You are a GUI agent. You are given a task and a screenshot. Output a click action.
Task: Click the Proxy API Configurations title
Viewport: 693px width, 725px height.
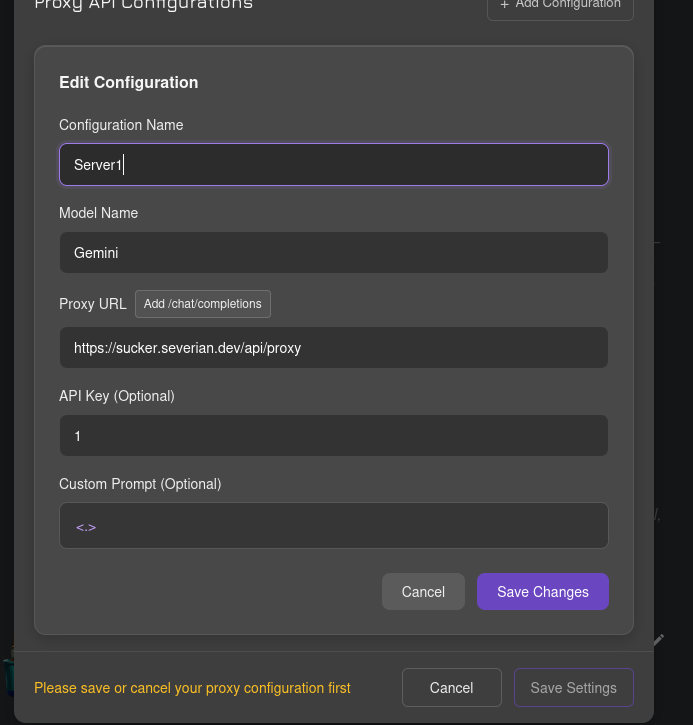[x=143, y=5]
